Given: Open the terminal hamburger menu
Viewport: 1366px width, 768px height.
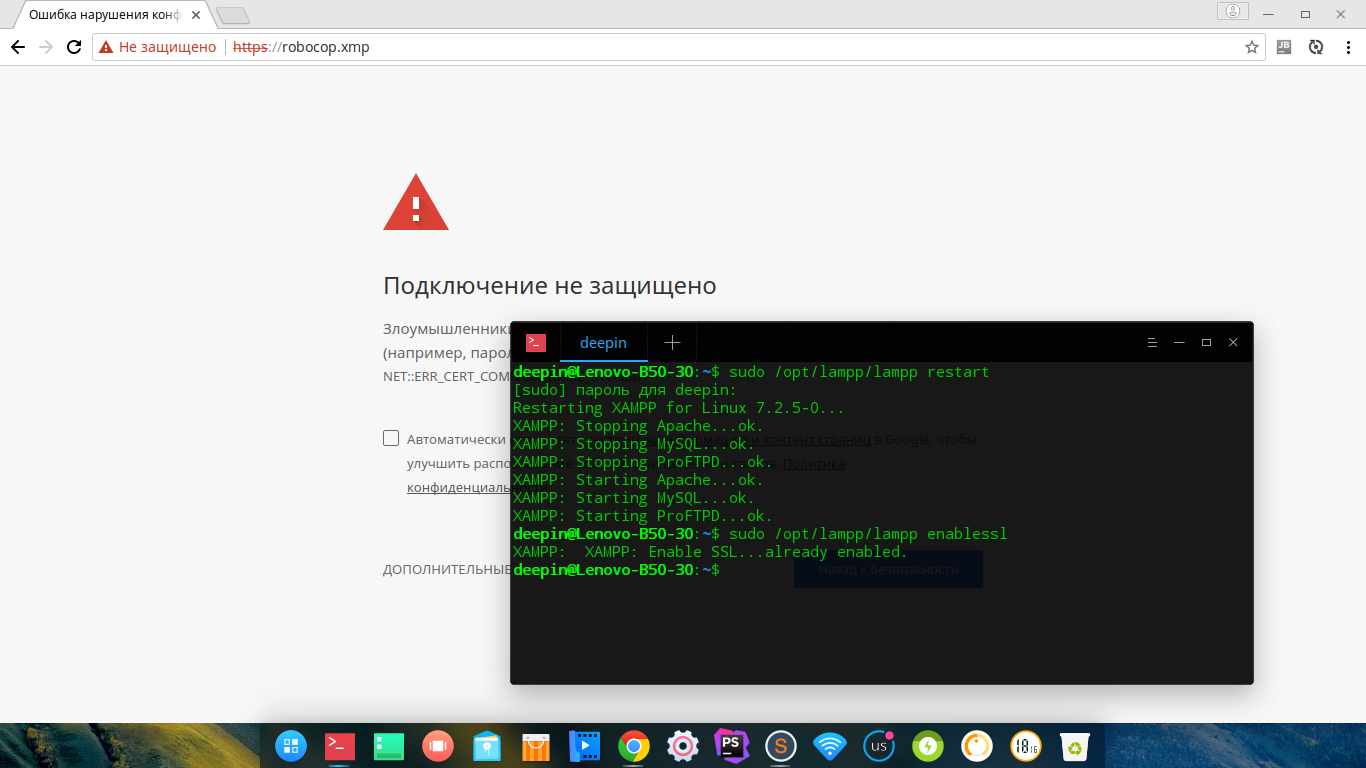Looking at the screenshot, I should coord(1152,342).
